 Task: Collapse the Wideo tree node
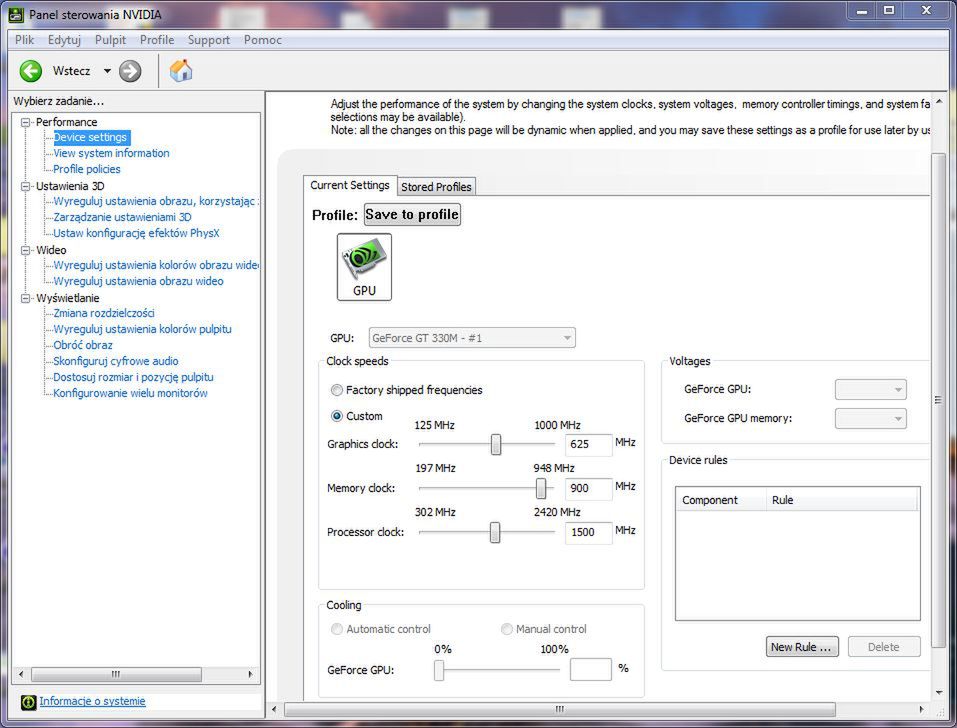click(26, 250)
